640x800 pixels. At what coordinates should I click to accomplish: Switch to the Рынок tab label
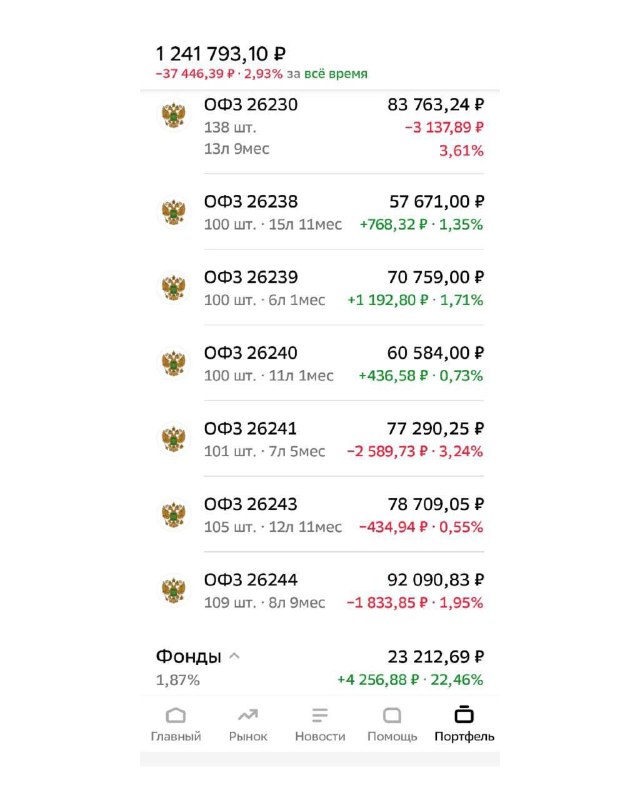[x=248, y=736]
